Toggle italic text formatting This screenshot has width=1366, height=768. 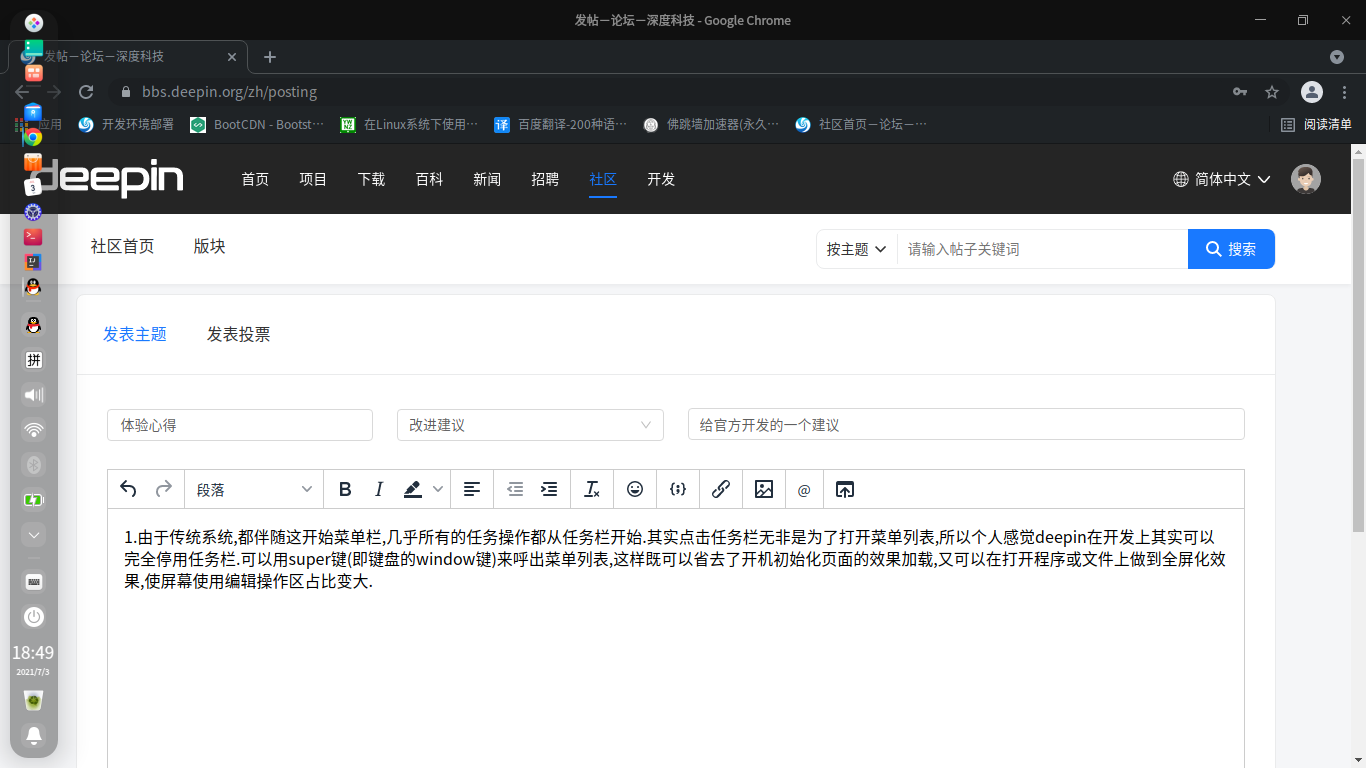pyautogui.click(x=379, y=489)
